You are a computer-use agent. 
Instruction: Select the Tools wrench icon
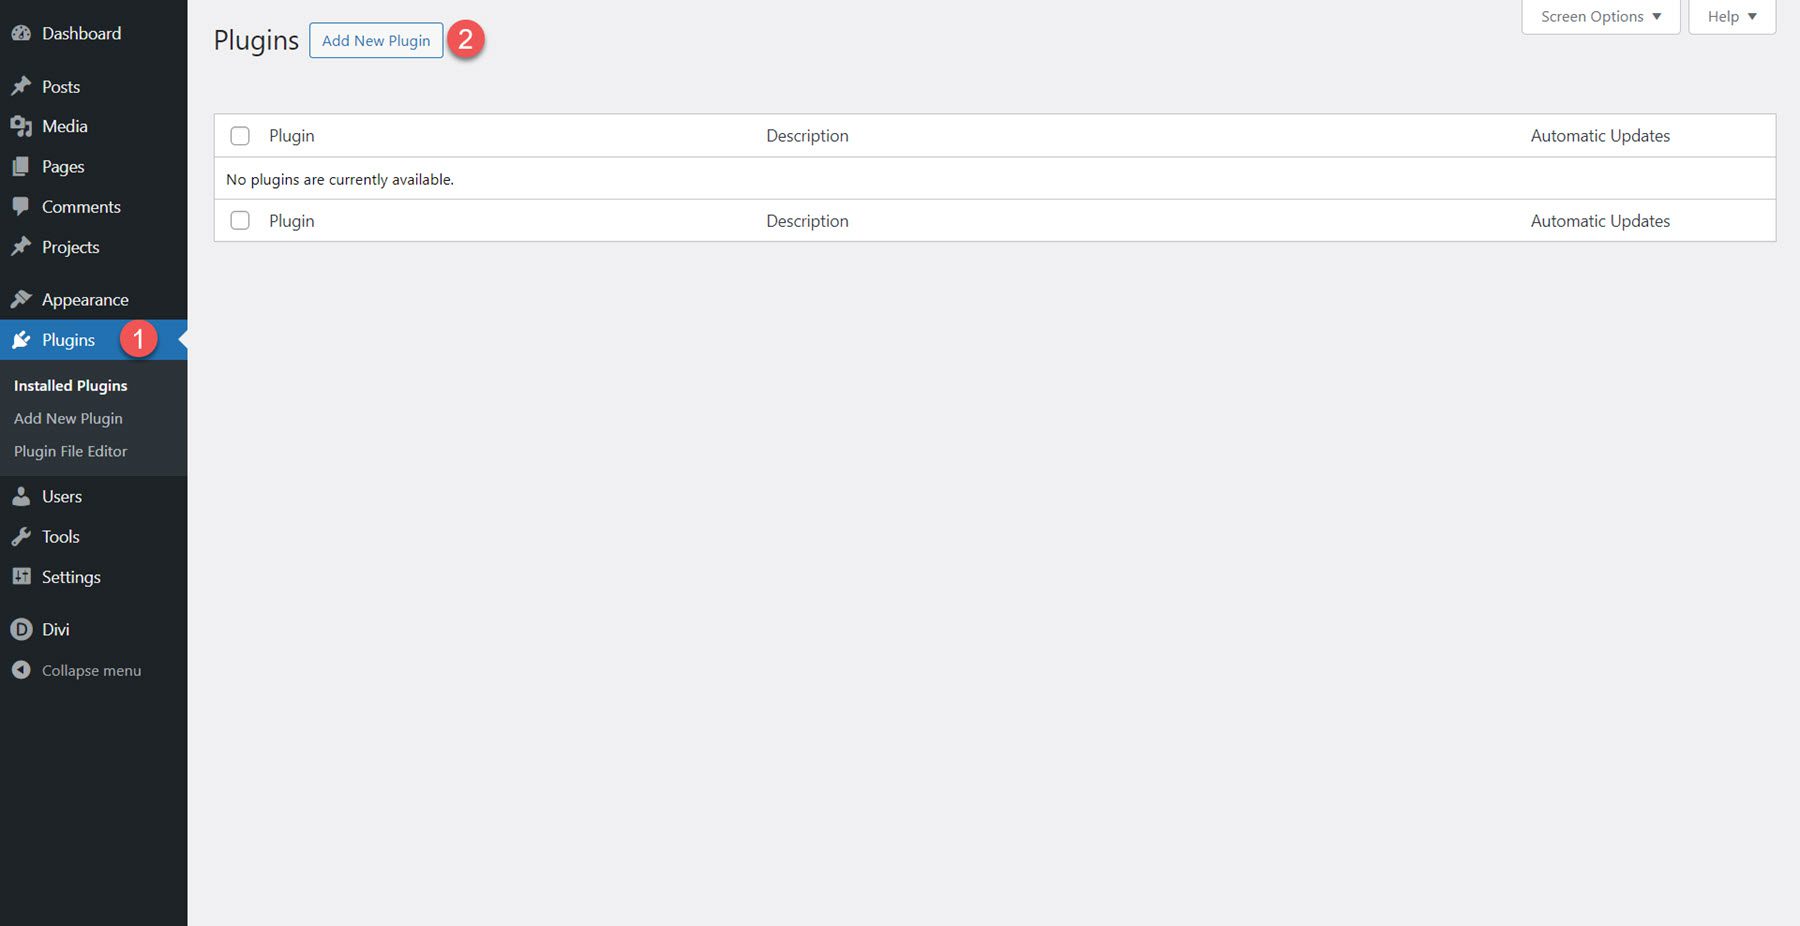pos(21,536)
